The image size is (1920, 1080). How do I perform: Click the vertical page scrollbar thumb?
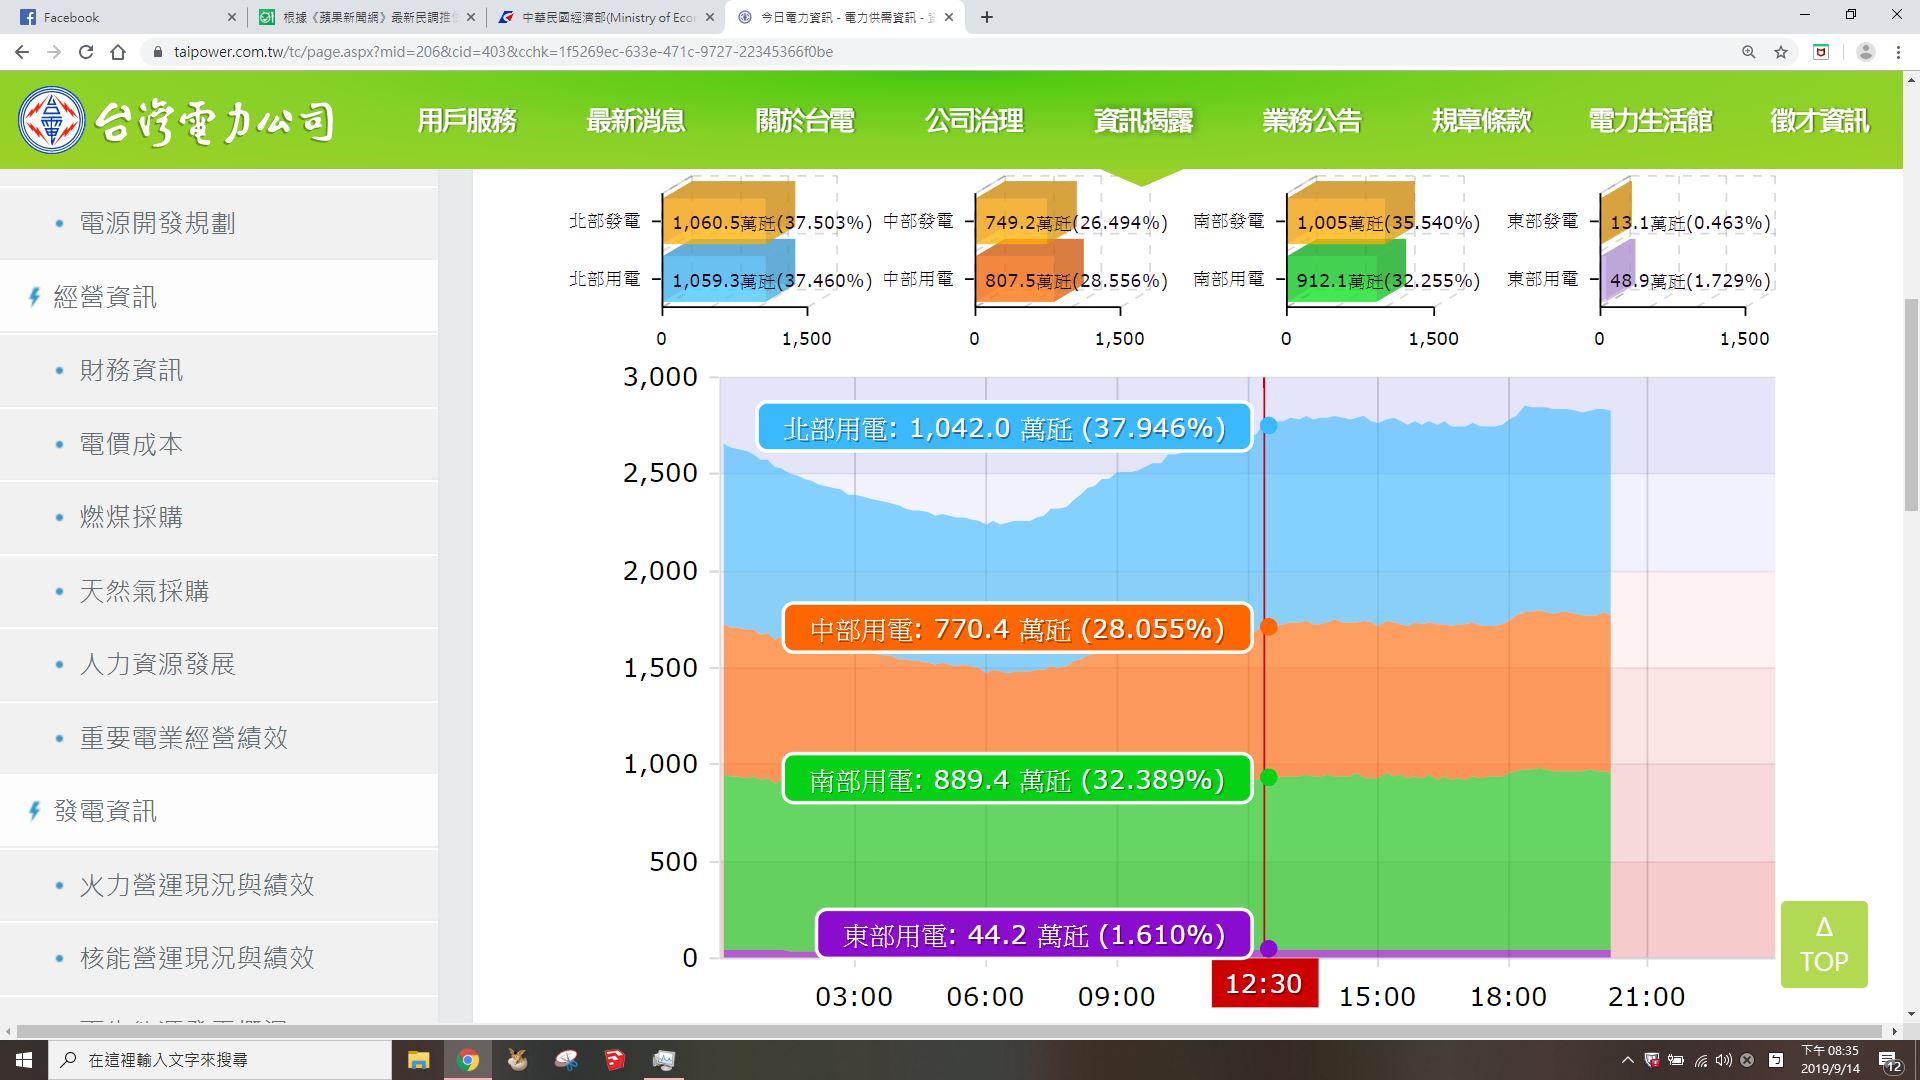click(x=1911, y=405)
